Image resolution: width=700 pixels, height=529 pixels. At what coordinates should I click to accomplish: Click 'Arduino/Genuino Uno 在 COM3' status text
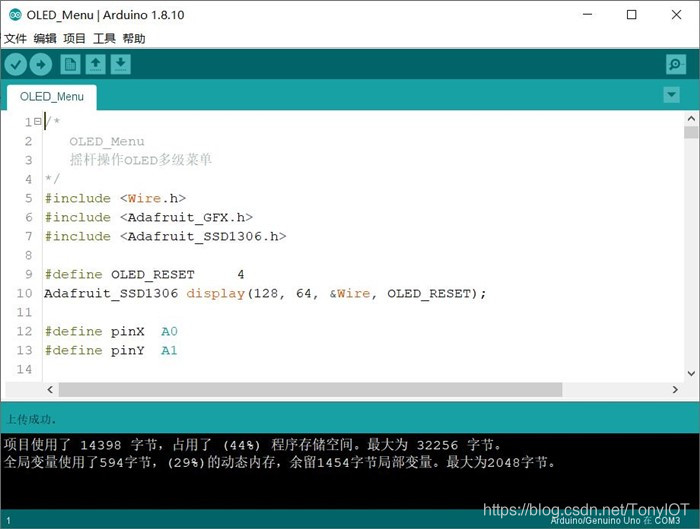click(x=615, y=521)
